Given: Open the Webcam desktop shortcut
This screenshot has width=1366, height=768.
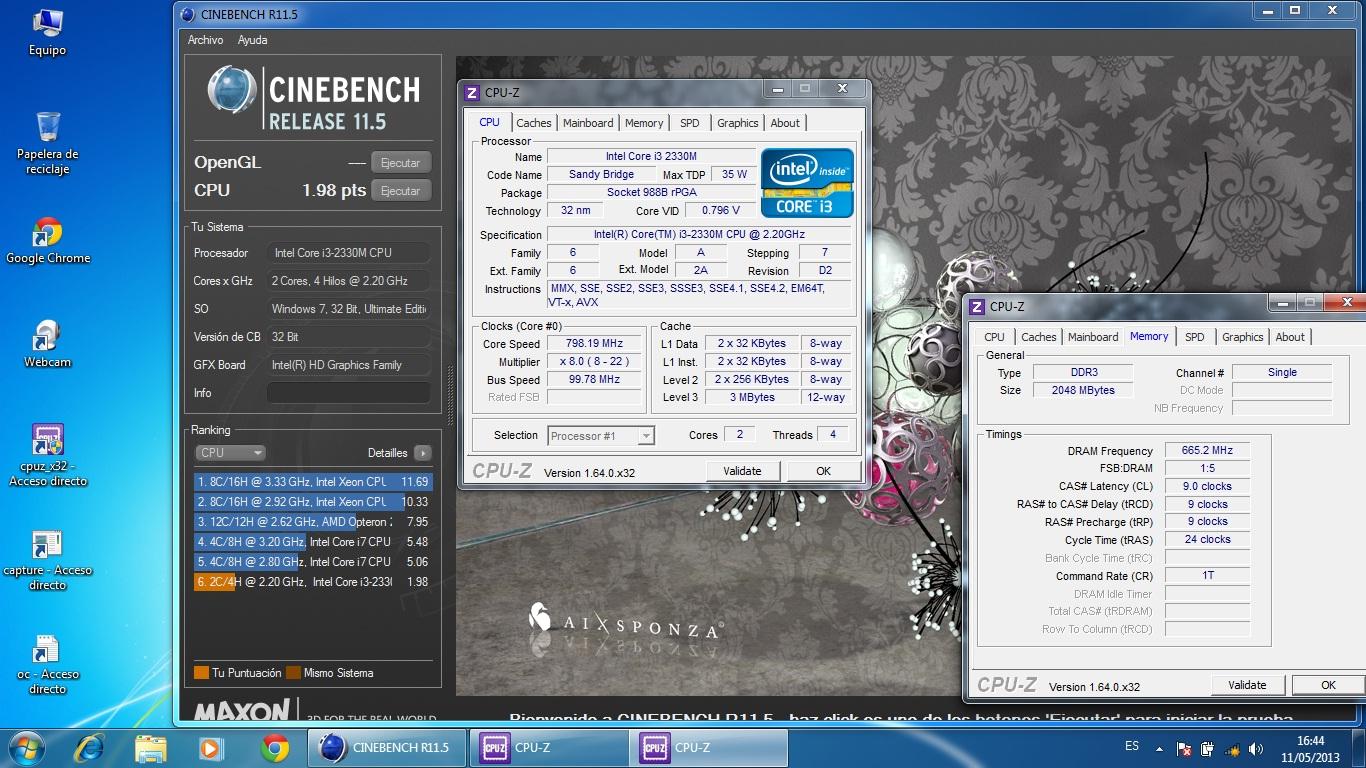Looking at the screenshot, I should pyautogui.click(x=47, y=344).
